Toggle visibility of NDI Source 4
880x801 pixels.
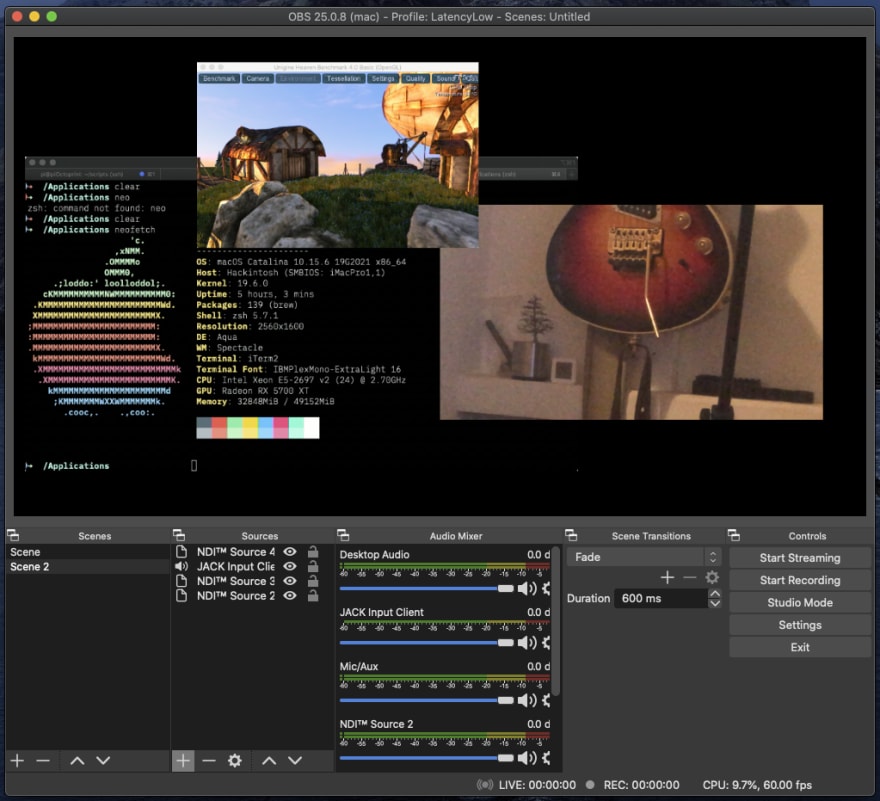tap(290, 552)
